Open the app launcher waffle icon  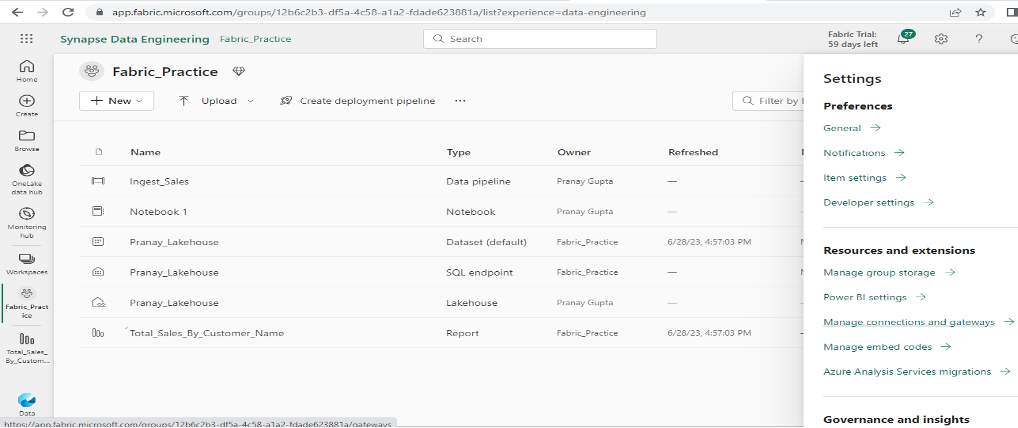click(x=27, y=39)
